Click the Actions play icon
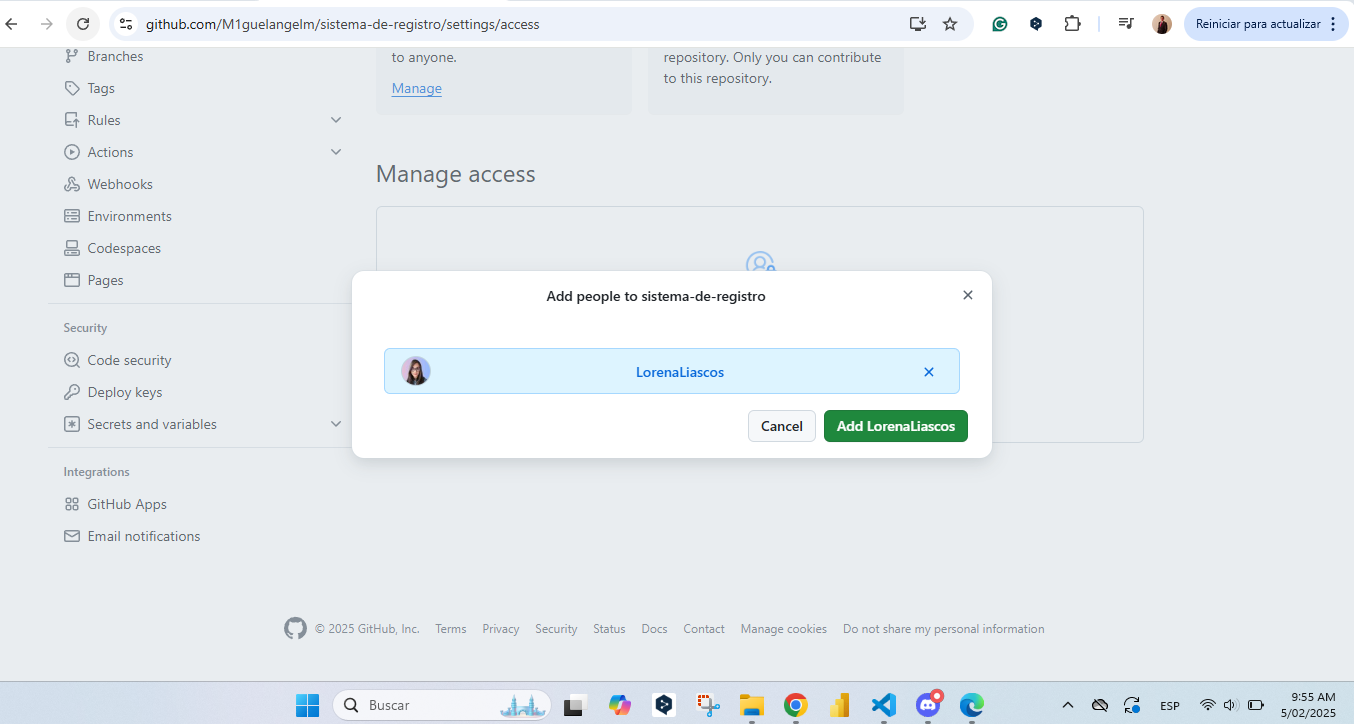1354x724 pixels. [72, 152]
